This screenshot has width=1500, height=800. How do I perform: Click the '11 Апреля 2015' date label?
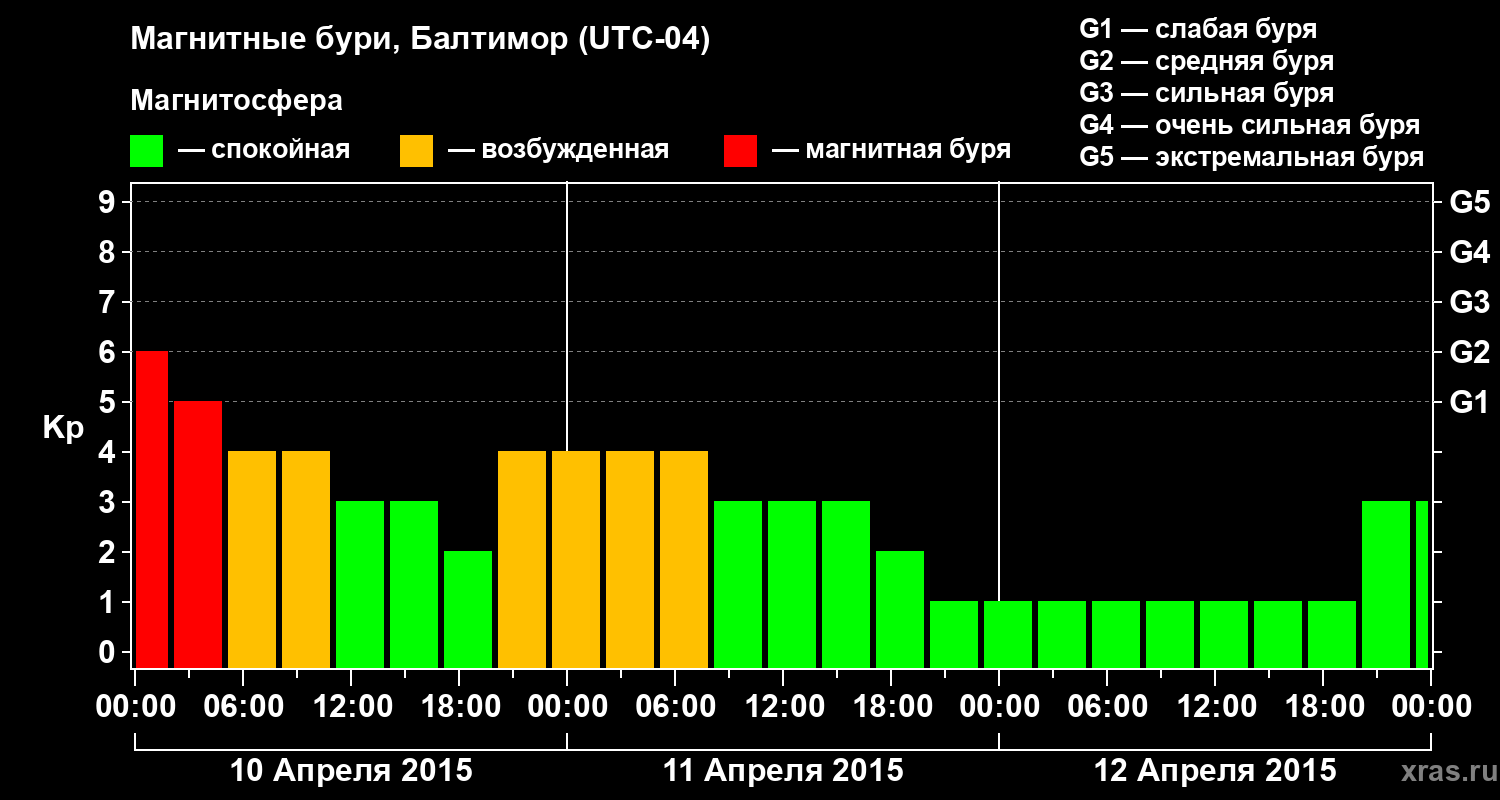(783, 771)
